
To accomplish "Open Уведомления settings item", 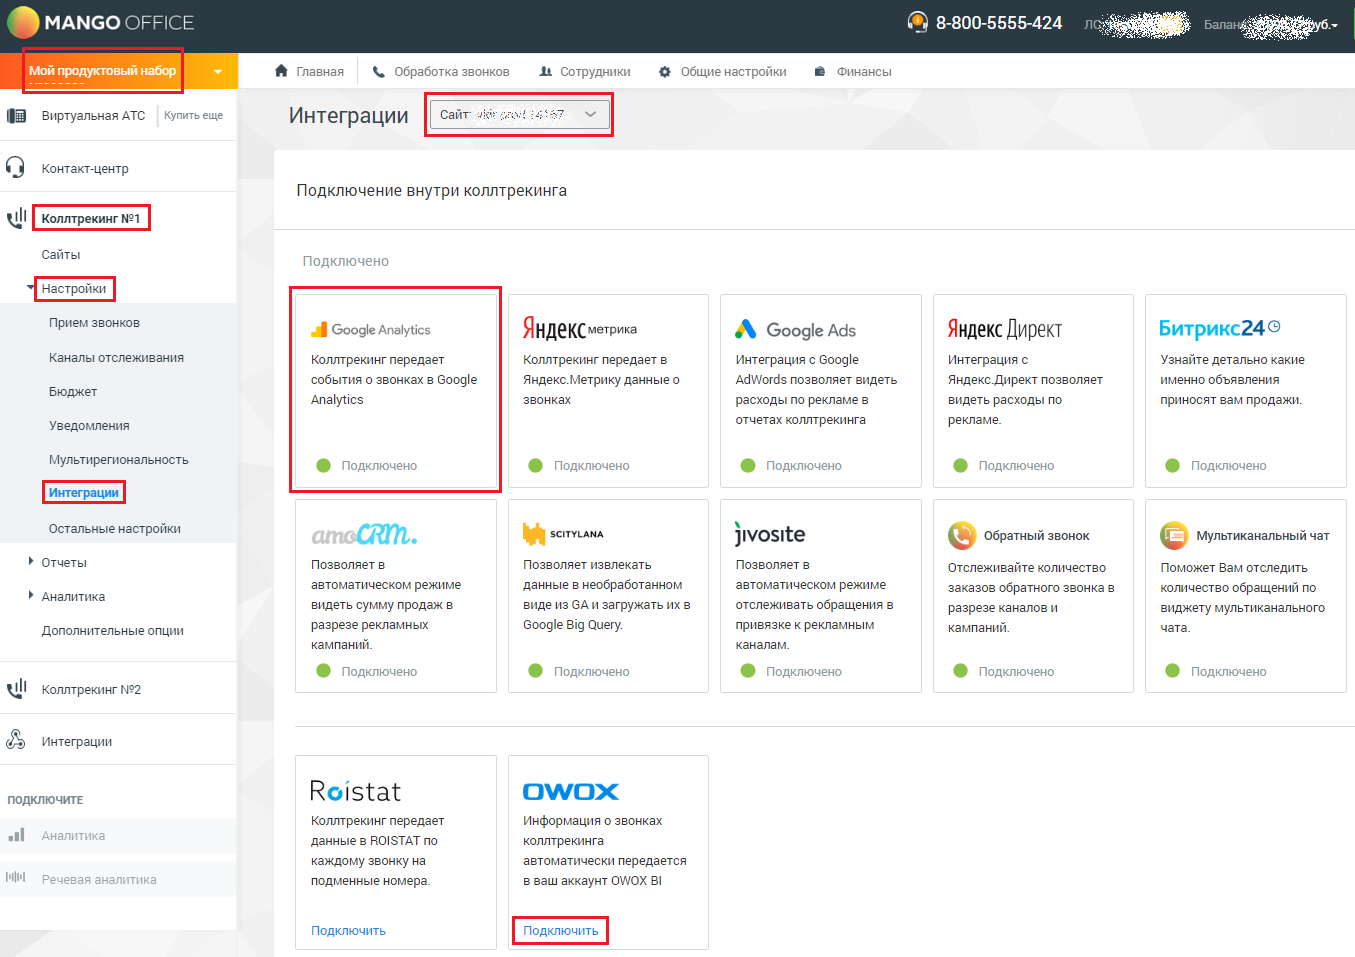I will coord(89,425).
